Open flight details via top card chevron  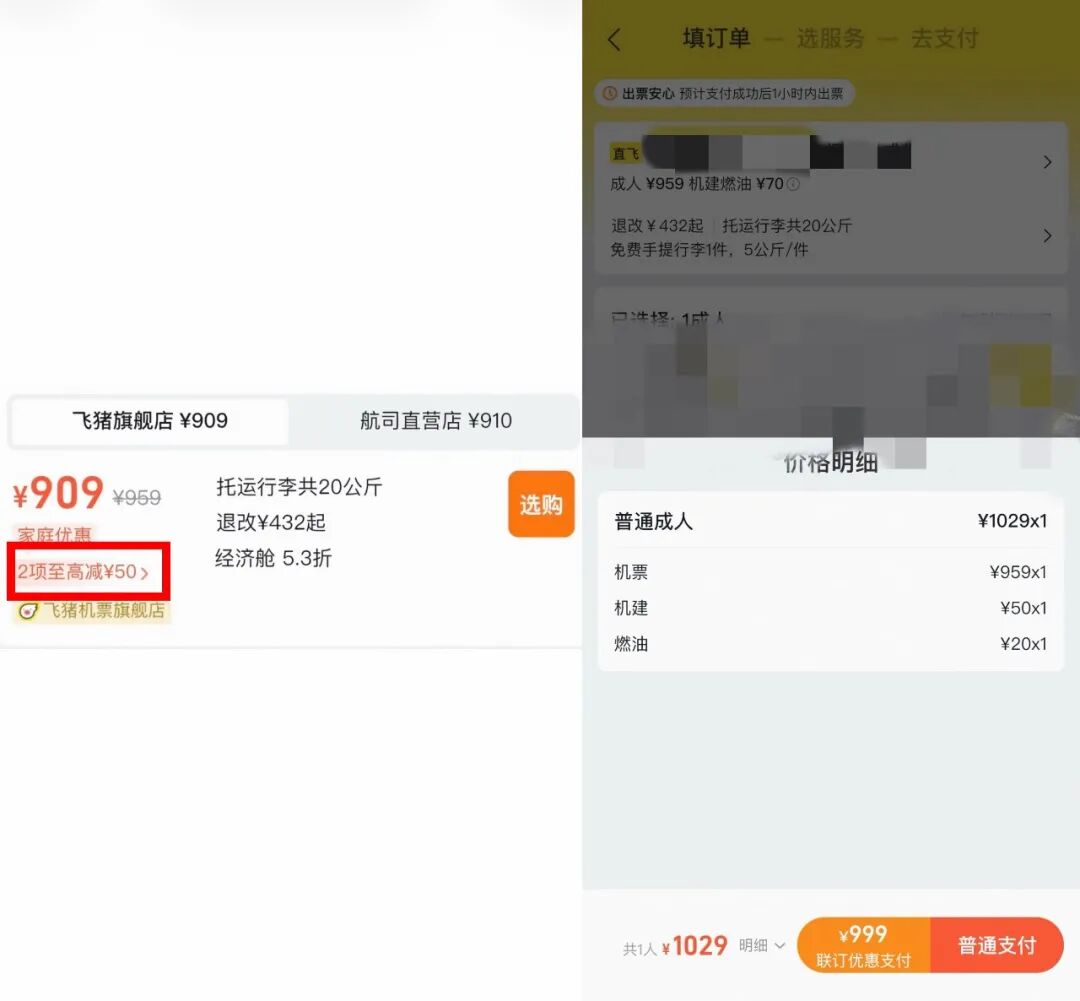point(1047,162)
